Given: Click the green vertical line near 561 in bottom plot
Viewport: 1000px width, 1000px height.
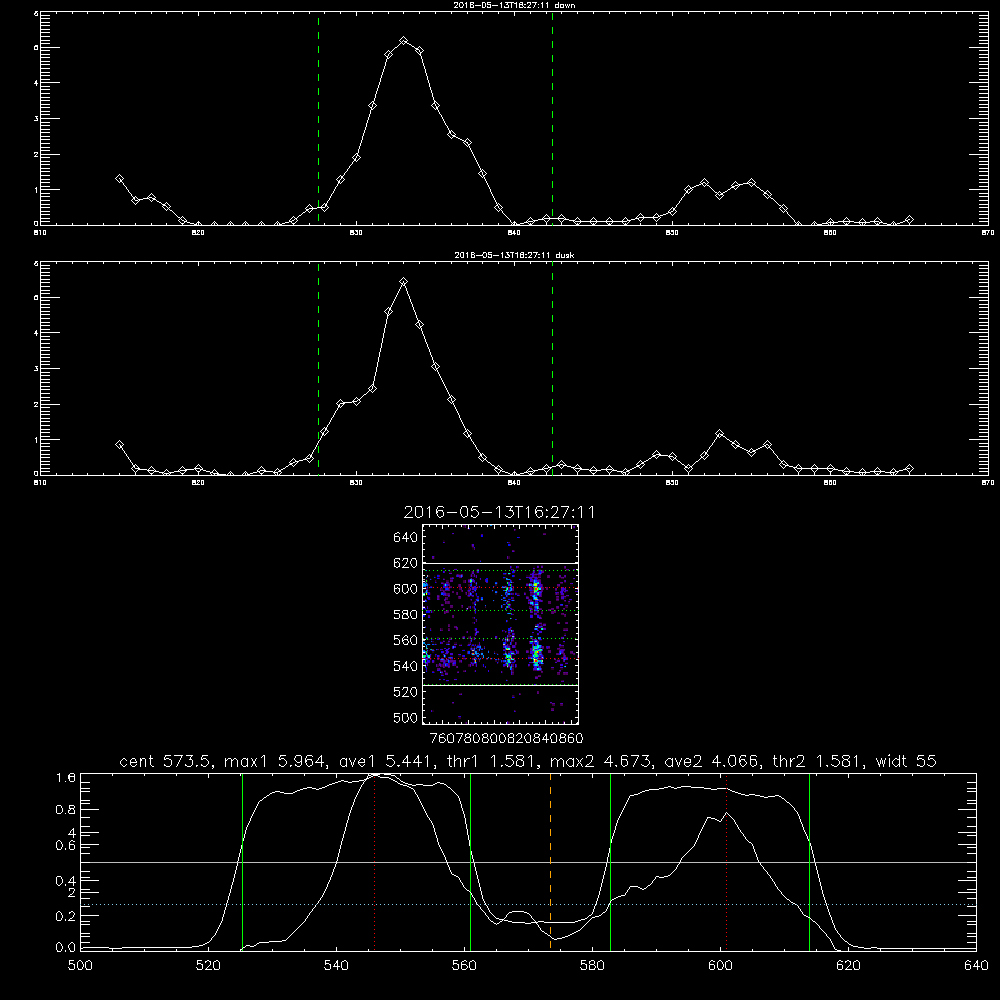Looking at the screenshot, I should point(470,862).
